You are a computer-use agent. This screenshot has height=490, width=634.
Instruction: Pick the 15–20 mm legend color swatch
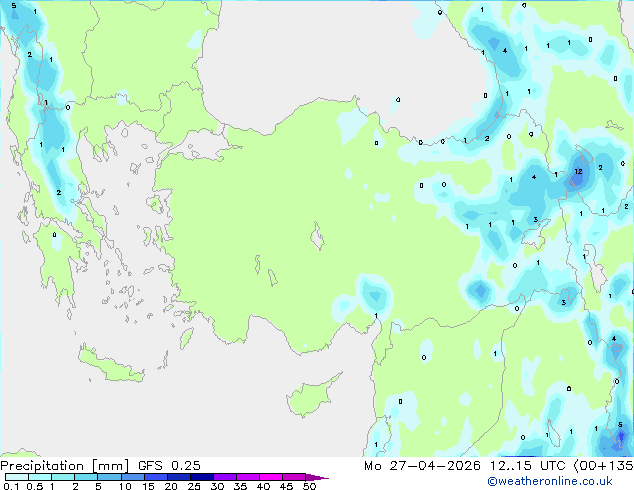pos(155,477)
